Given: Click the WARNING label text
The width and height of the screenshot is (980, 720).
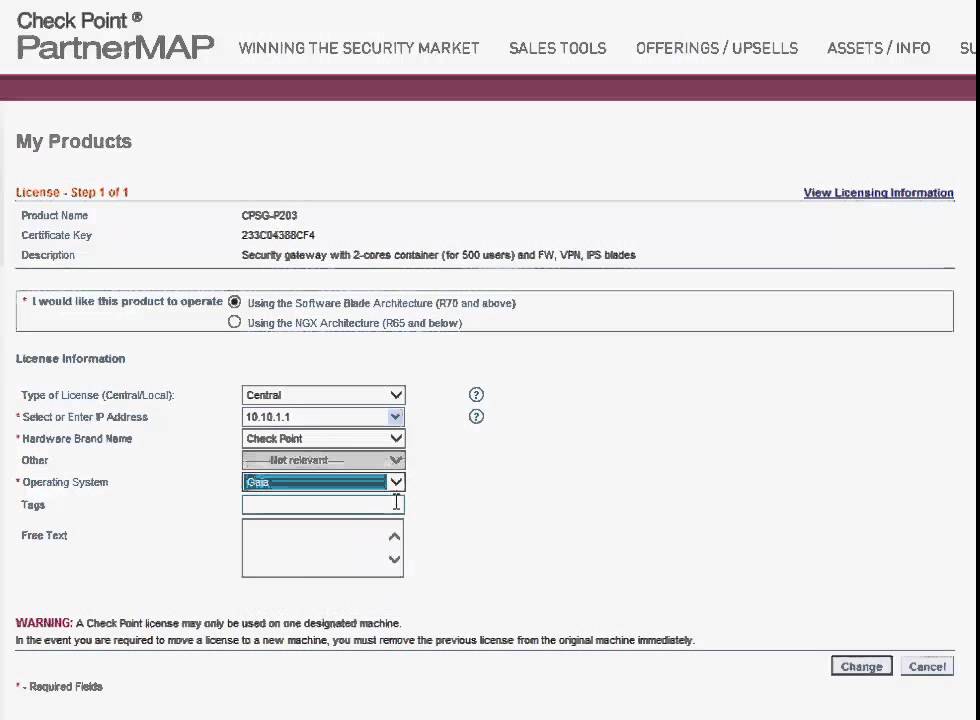Looking at the screenshot, I should point(44,623).
